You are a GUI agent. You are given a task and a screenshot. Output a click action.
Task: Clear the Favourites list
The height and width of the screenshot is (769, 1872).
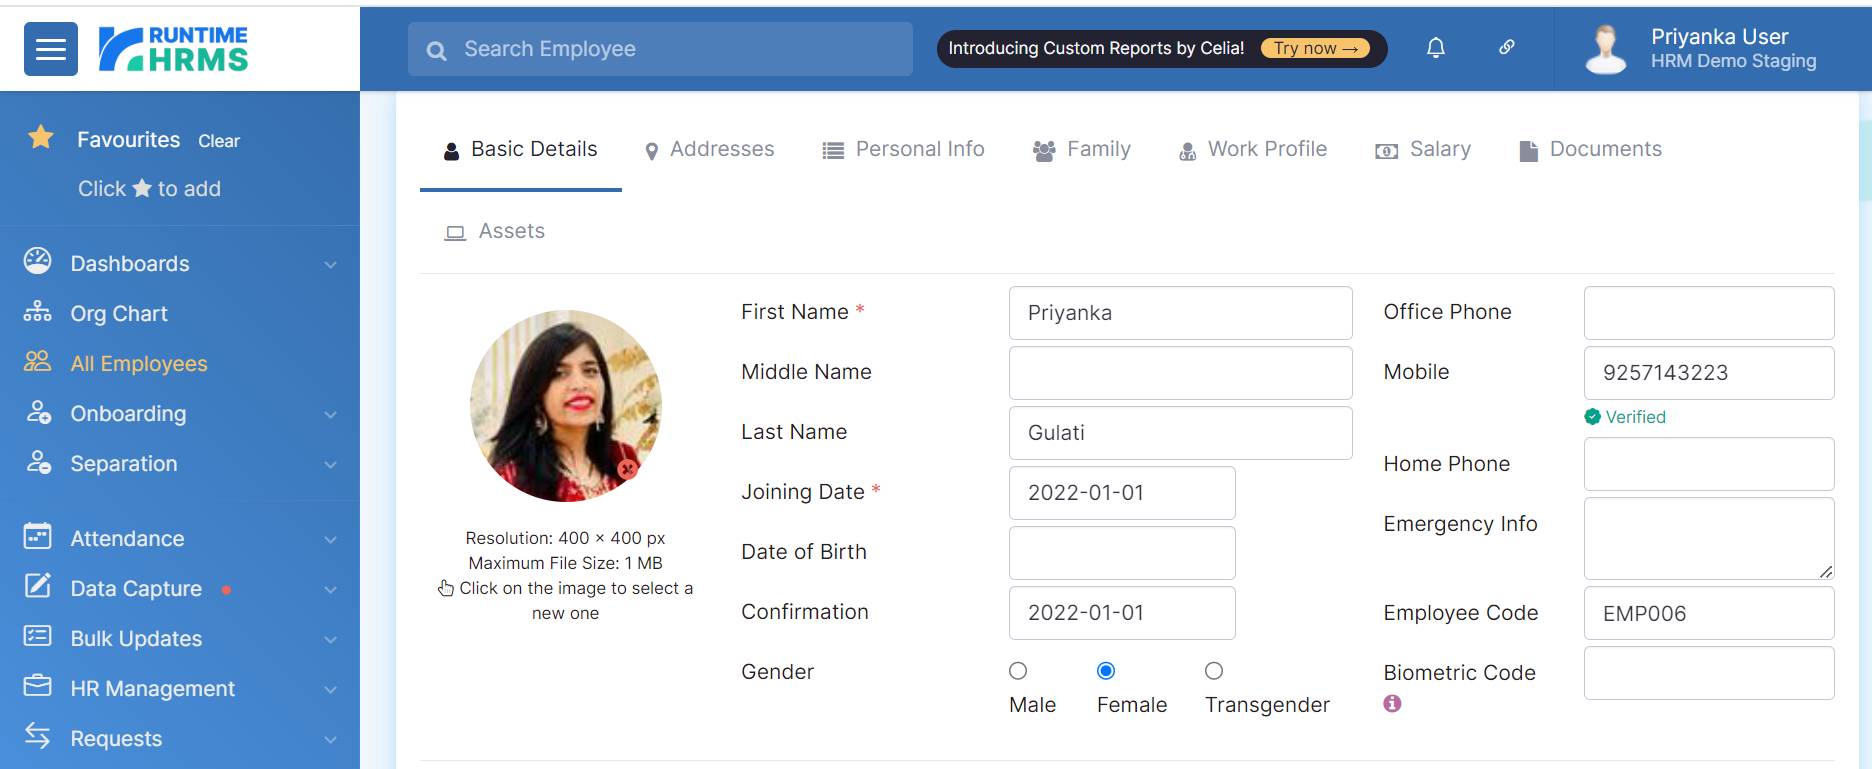[218, 141]
